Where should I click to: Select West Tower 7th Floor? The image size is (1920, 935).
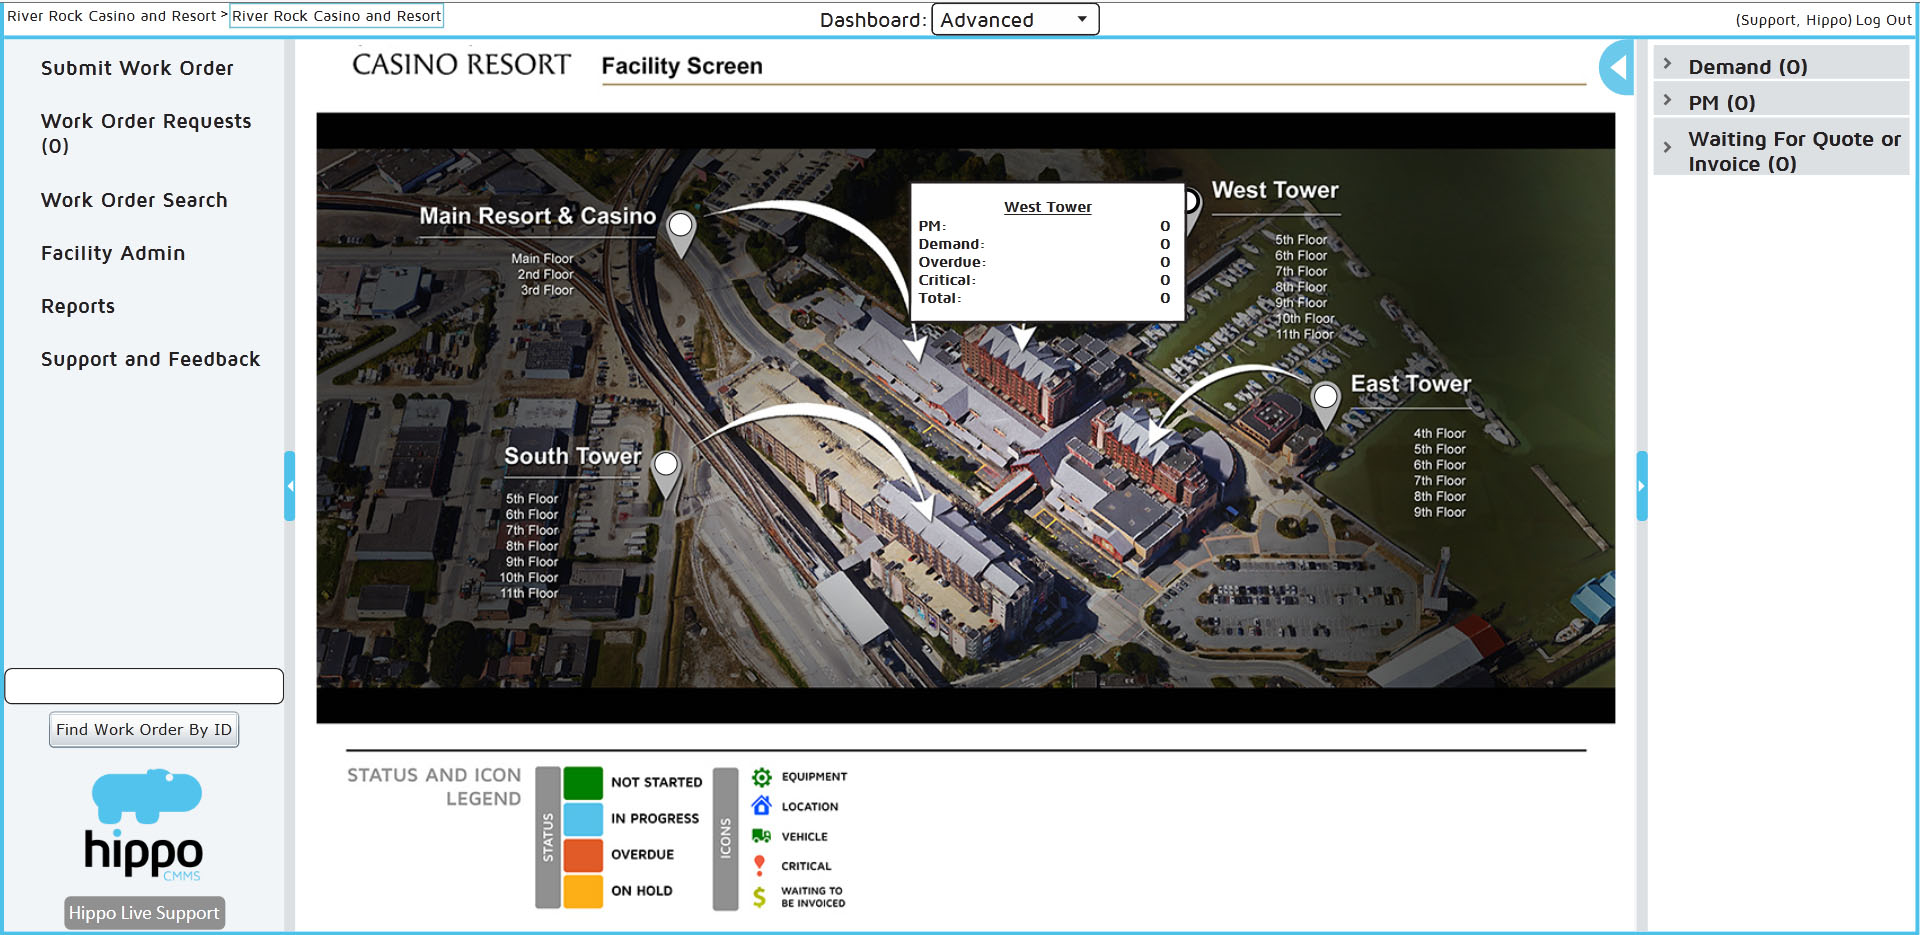[1301, 271]
